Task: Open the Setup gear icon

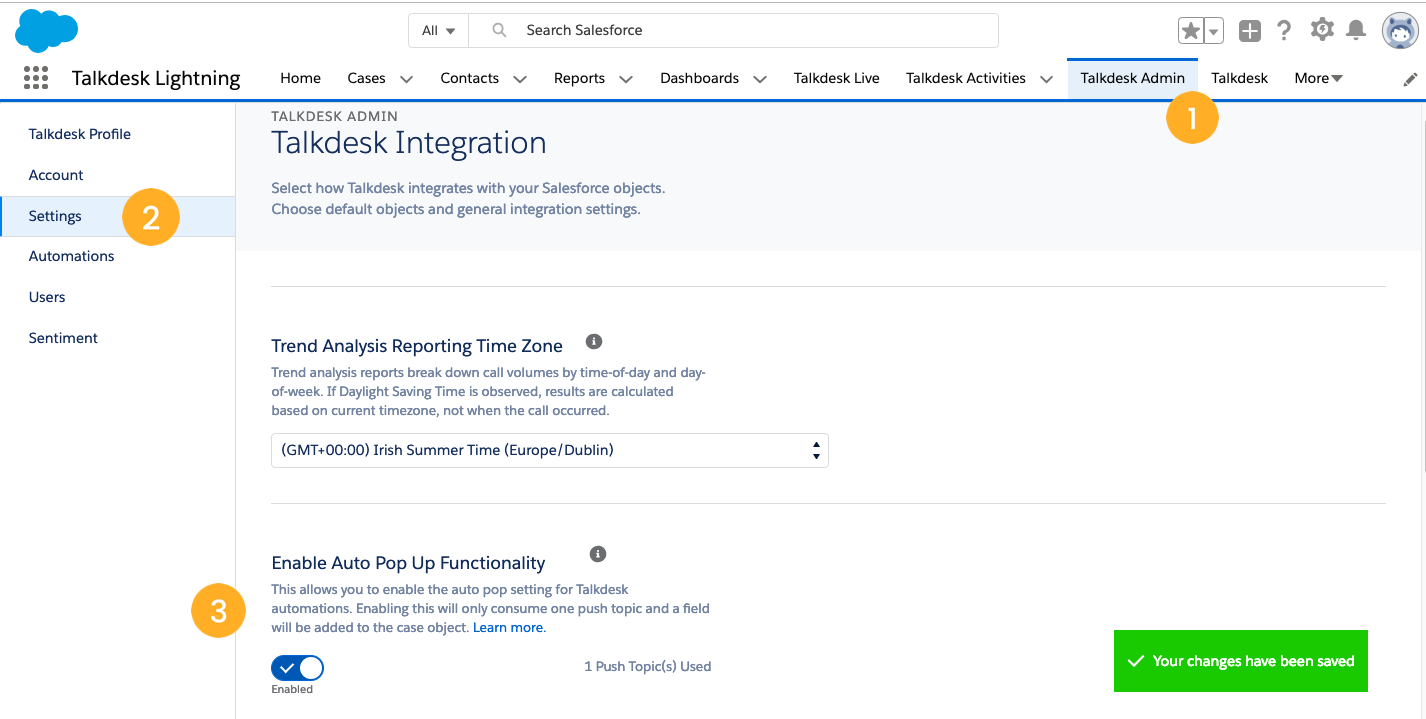Action: tap(1322, 30)
